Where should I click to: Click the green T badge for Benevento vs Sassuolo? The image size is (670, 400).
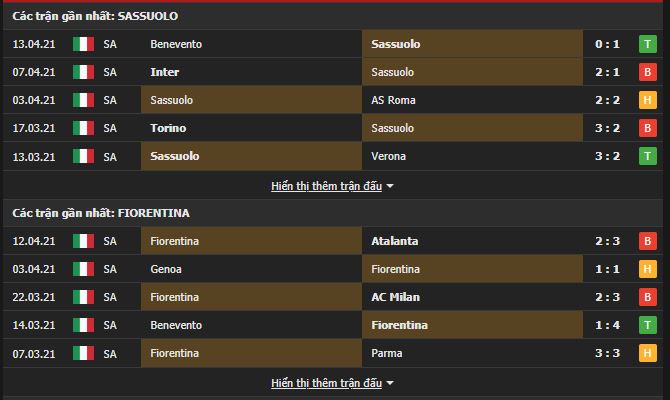point(647,44)
